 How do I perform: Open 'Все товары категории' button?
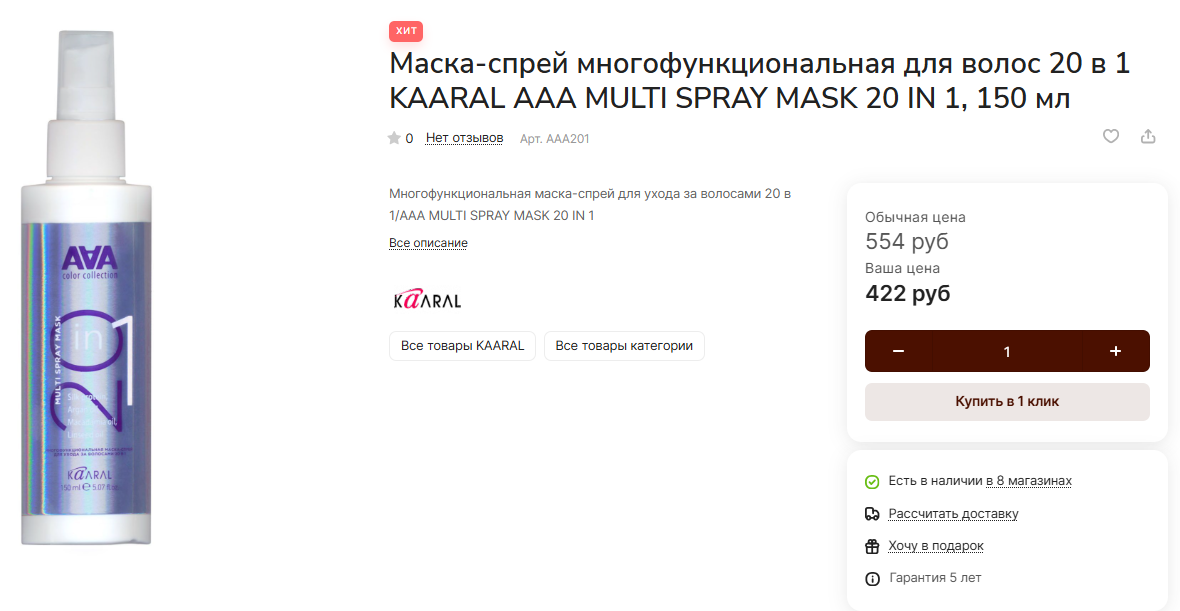tap(624, 346)
